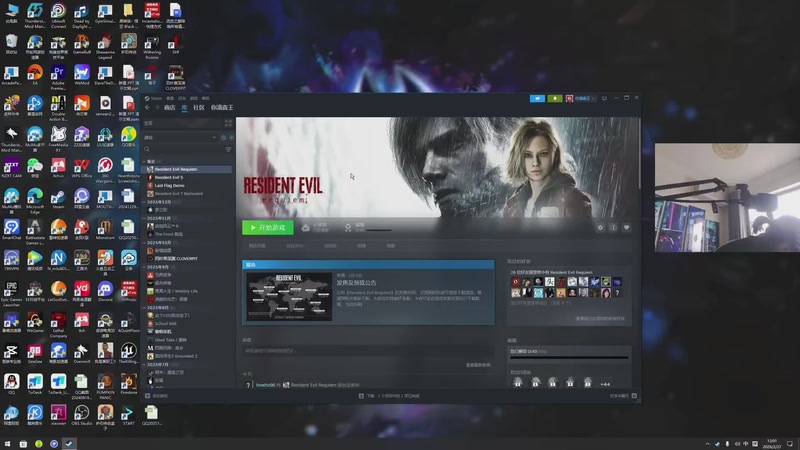Toggle sort by recent activity clock icon
Screen dimensions: 800x450
coord(223,138)
